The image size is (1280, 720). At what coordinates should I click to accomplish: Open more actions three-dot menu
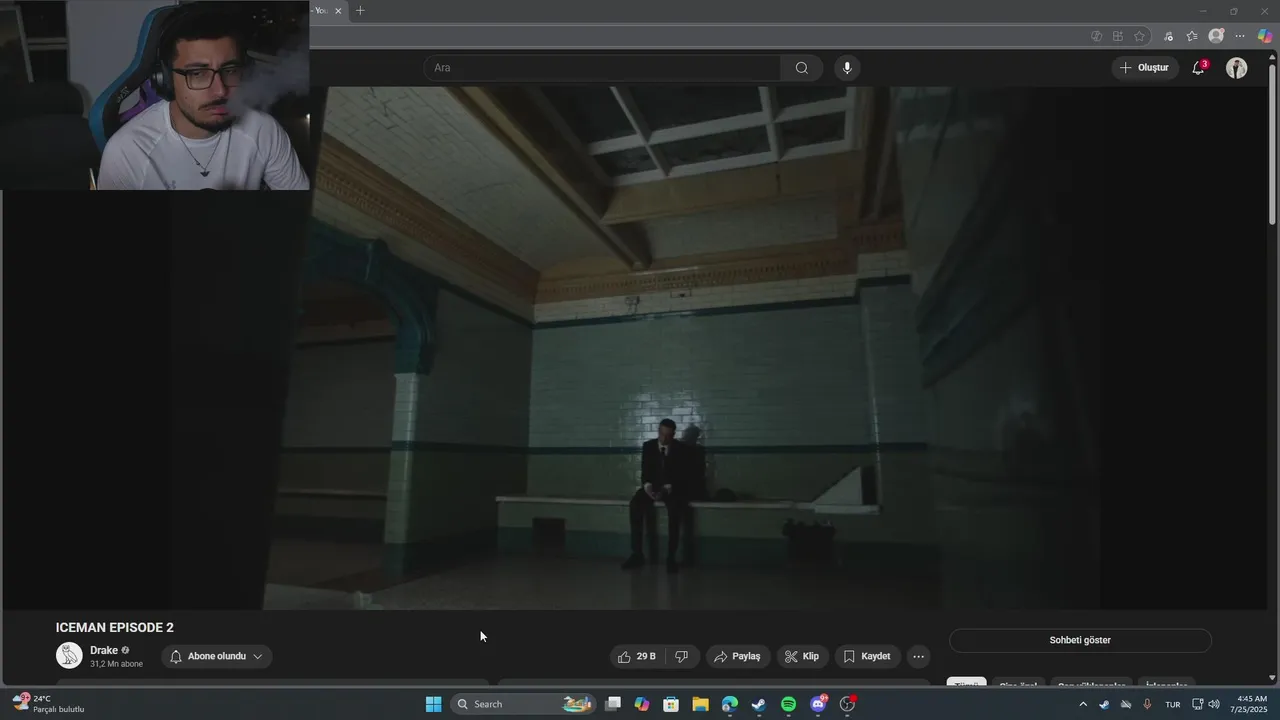[918, 657]
